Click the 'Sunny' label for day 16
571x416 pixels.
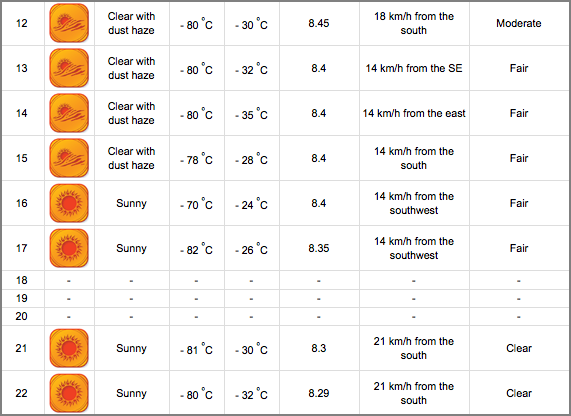click(131, 203)
